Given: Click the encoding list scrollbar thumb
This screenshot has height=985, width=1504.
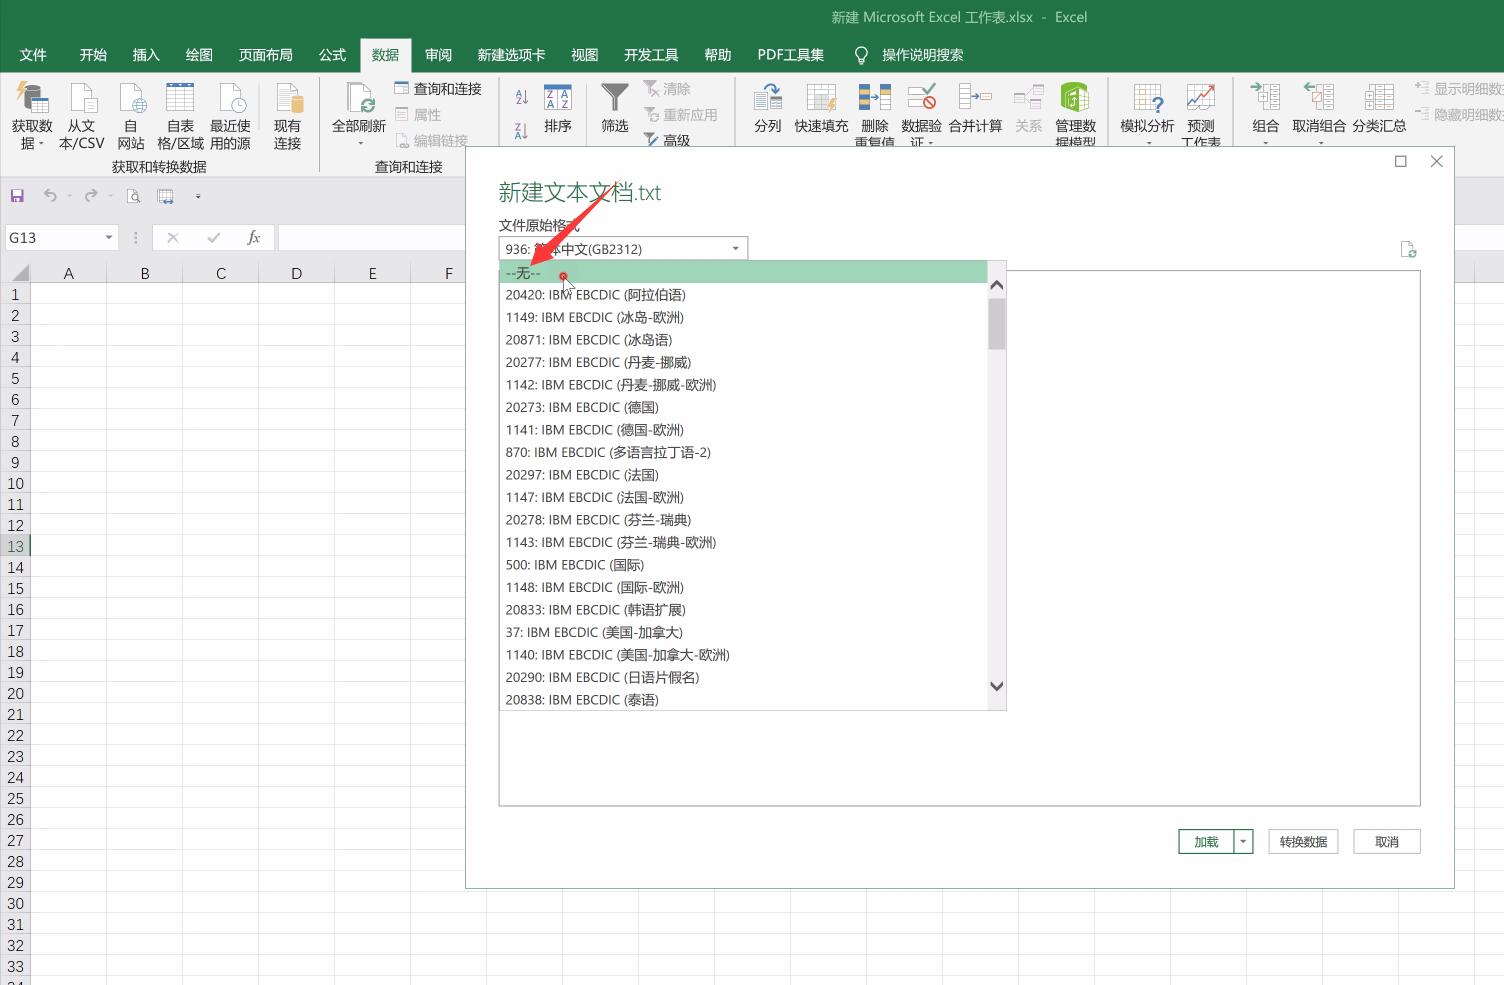Looking at the screenshot, I should tap(996, 324).
